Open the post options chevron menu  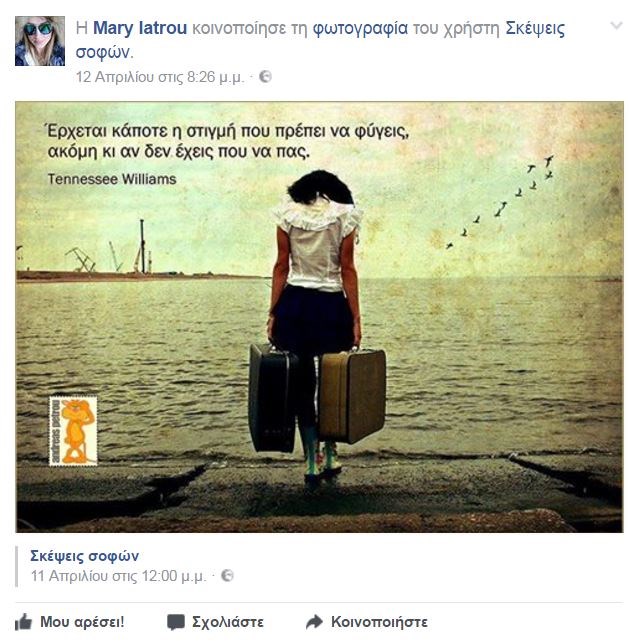tap(616, 26)
